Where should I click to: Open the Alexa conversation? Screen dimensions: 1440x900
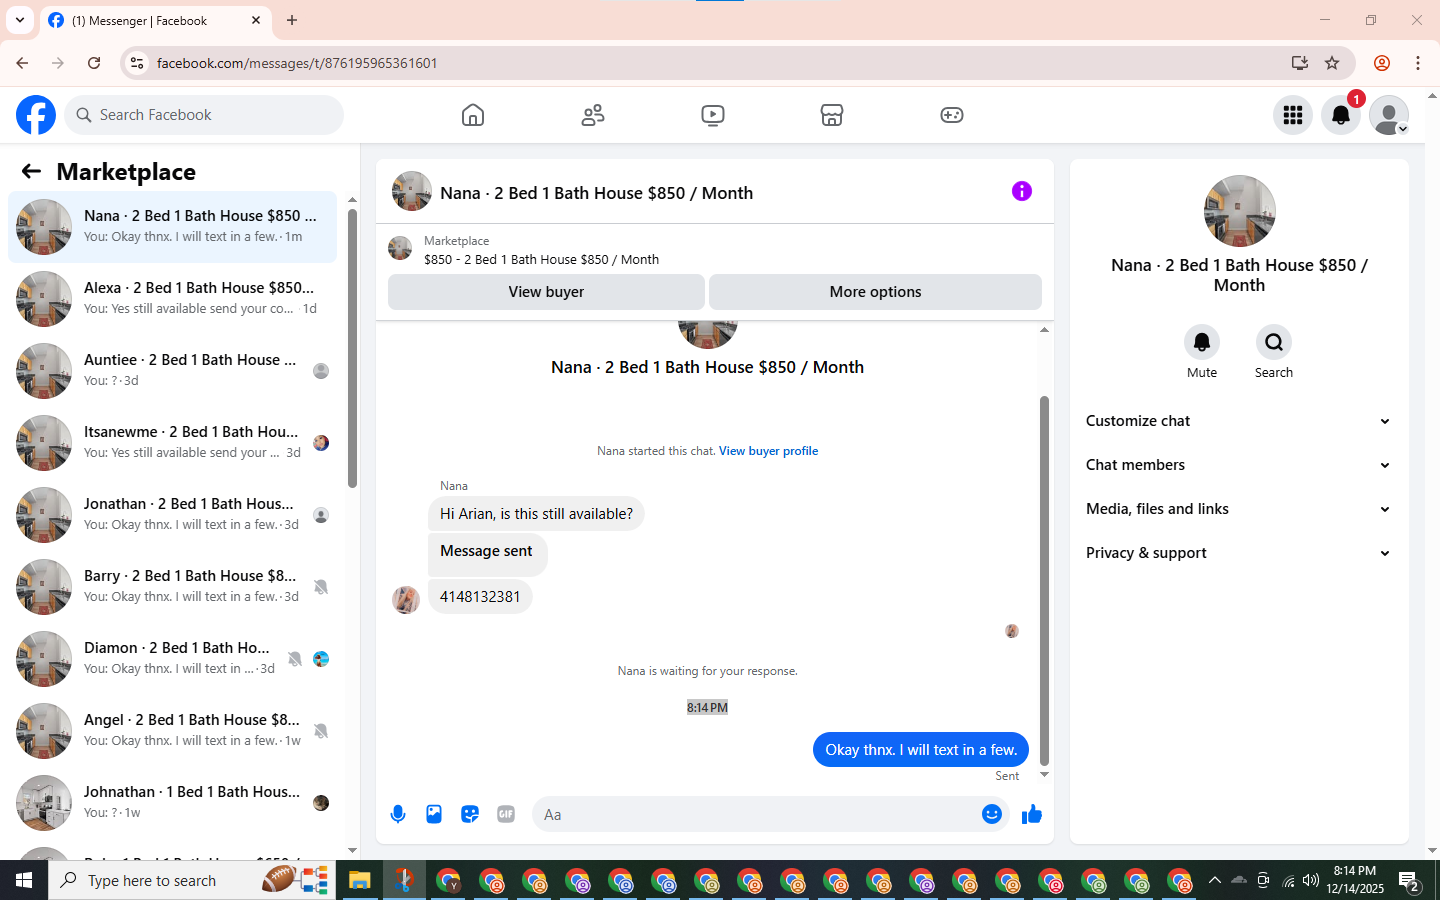(172, 299)
